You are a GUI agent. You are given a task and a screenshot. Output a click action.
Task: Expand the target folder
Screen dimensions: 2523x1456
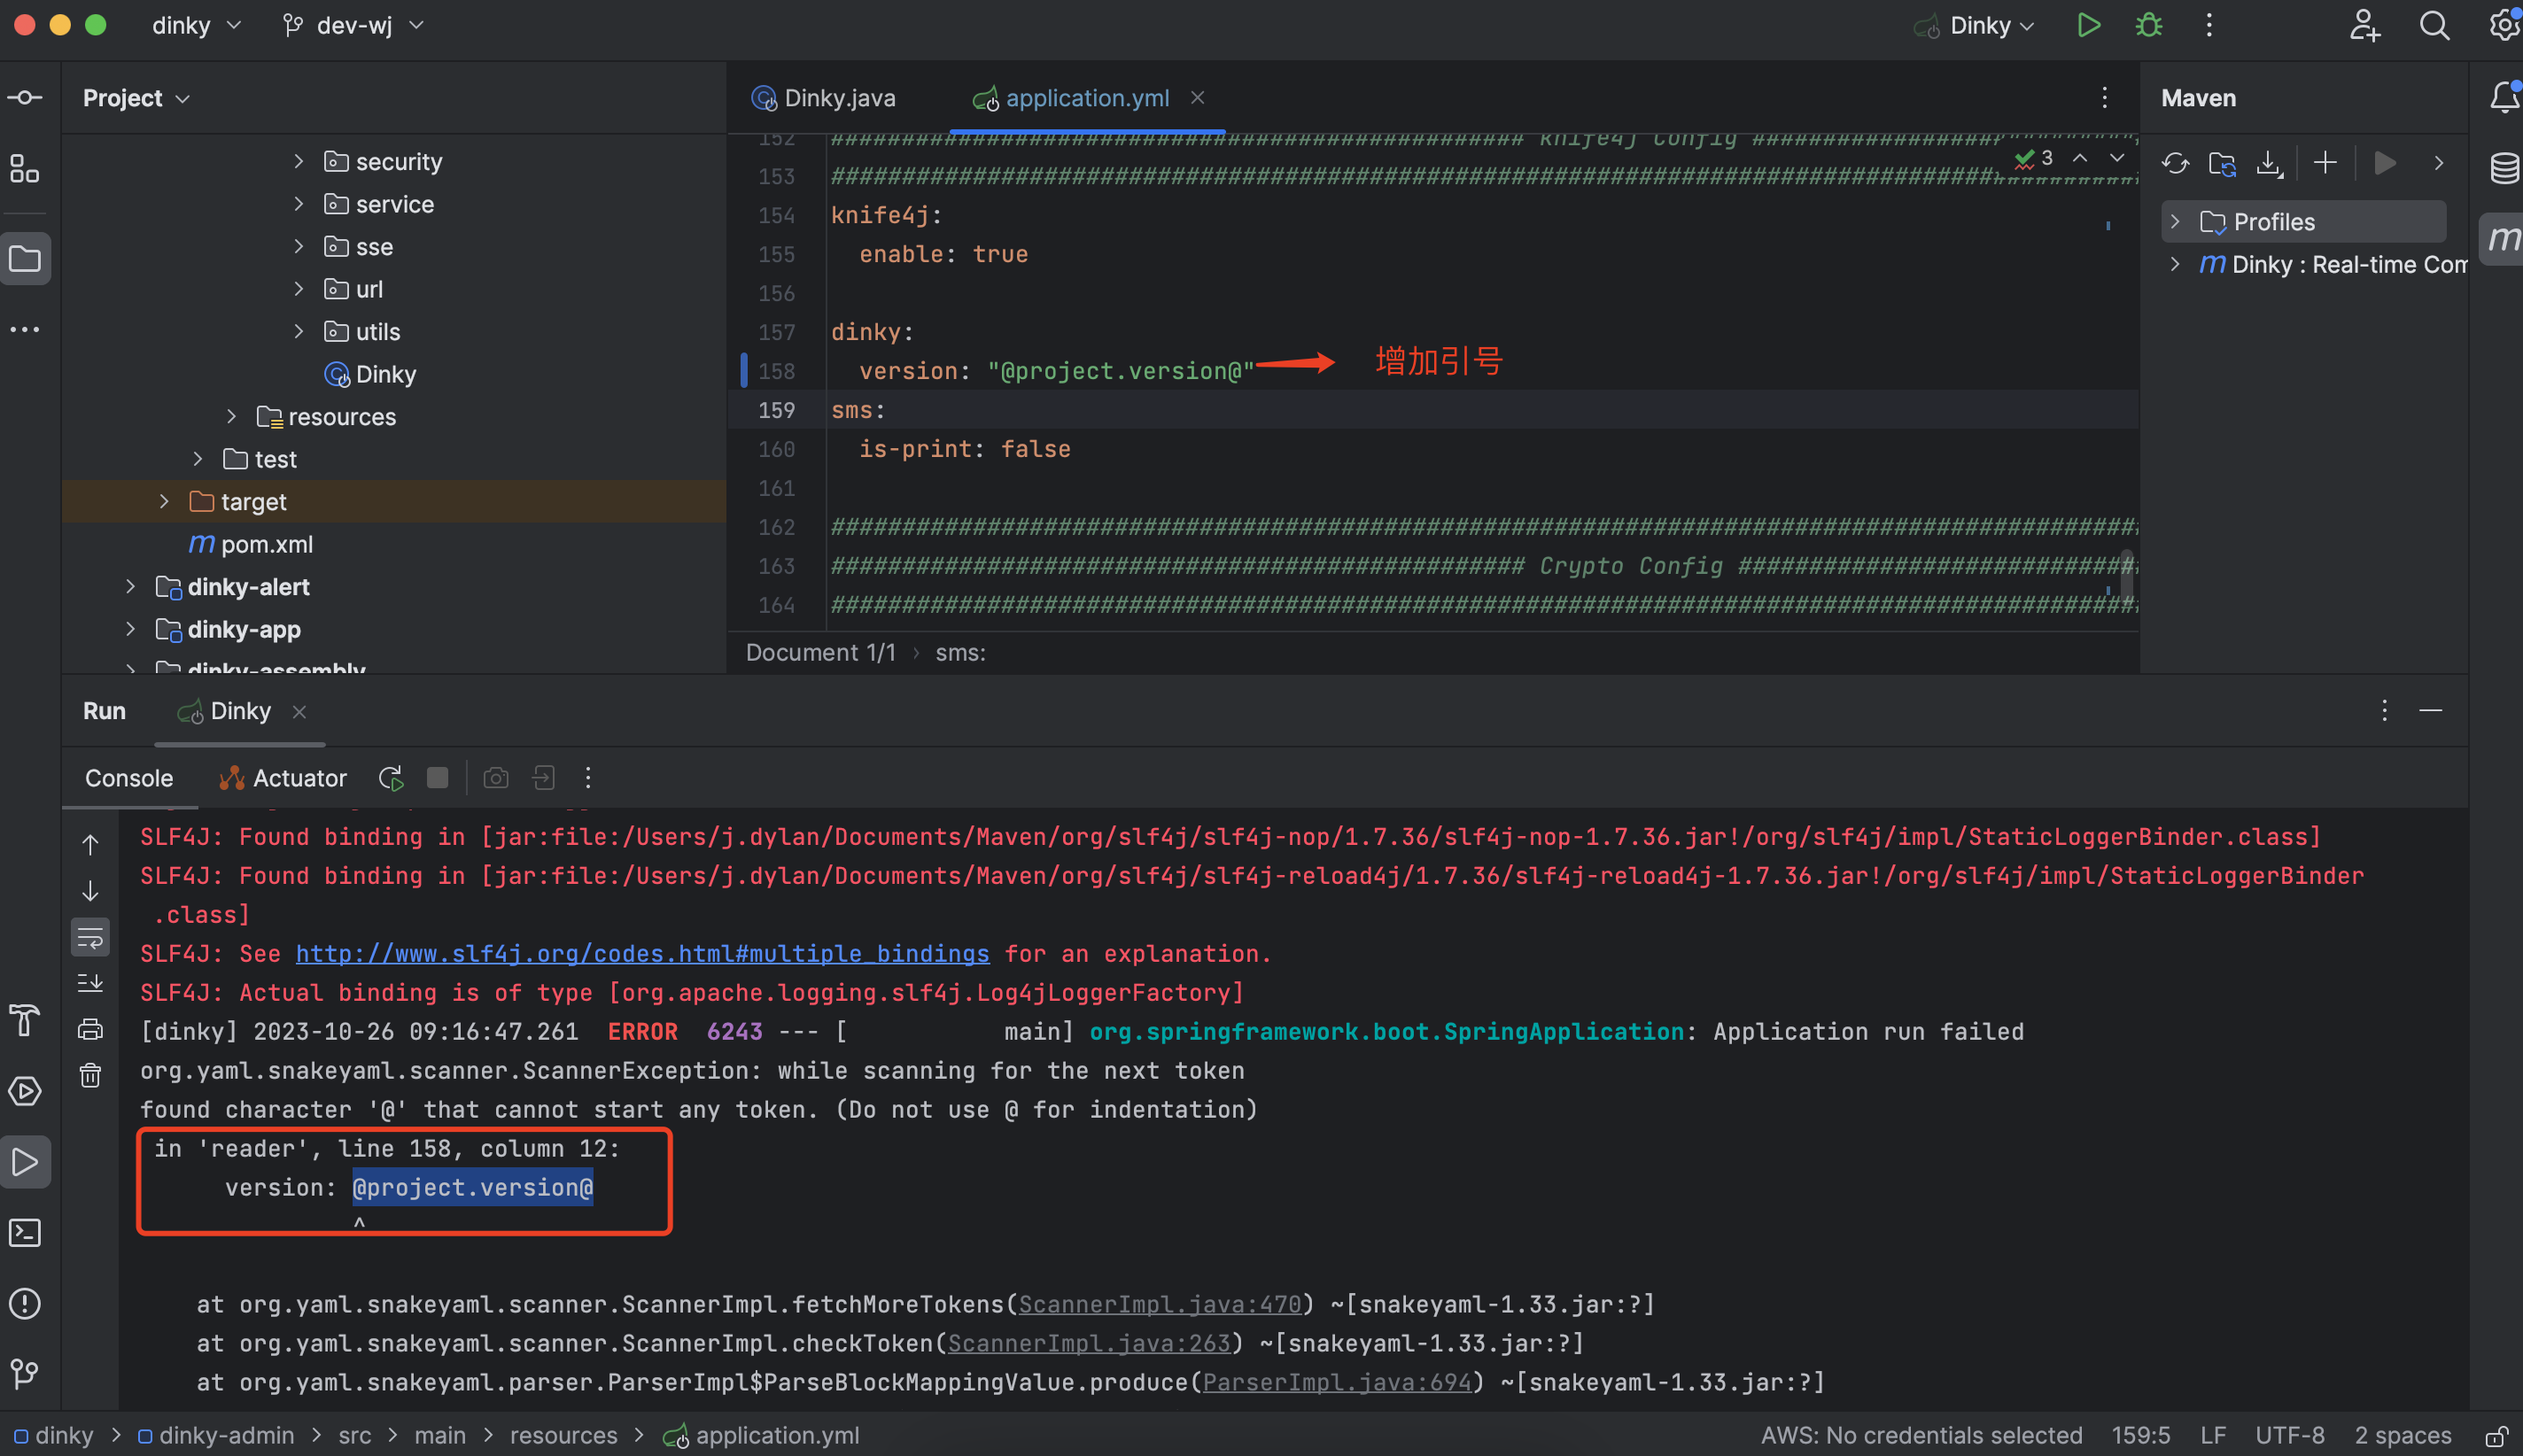[164, 502]
